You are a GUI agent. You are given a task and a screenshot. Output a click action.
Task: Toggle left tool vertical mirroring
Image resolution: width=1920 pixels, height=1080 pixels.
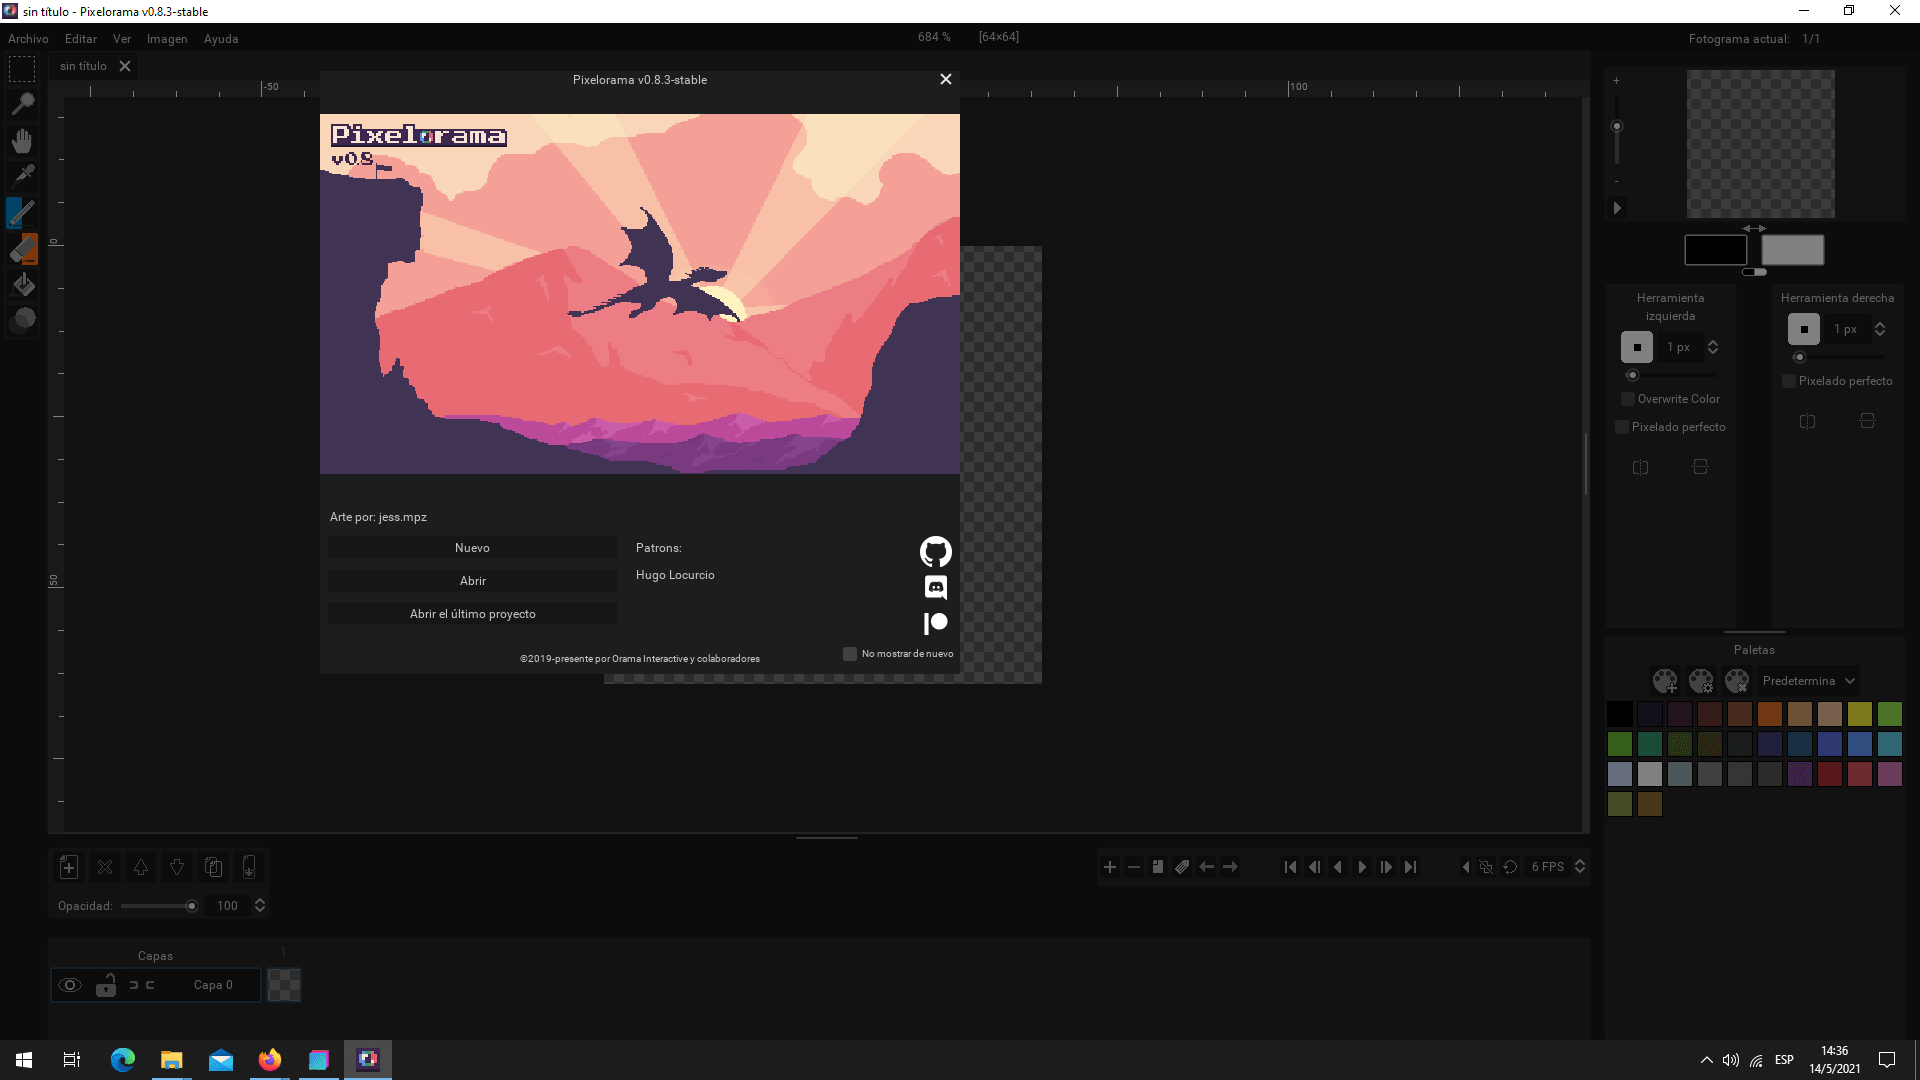point(1700,467)
